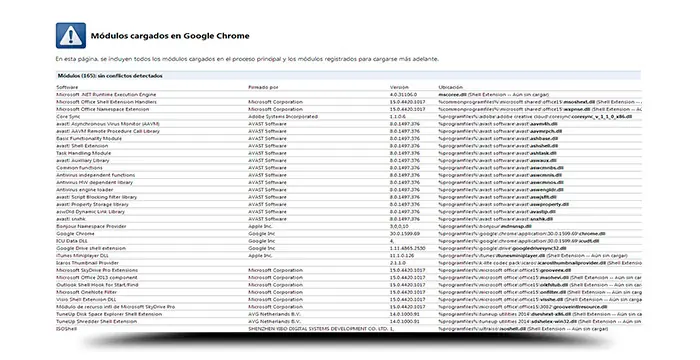Click 'Módulo de recurso intl de Microsoft SkyDrive Pro'
Screen dimensions: 700x360
pos(116,307)
